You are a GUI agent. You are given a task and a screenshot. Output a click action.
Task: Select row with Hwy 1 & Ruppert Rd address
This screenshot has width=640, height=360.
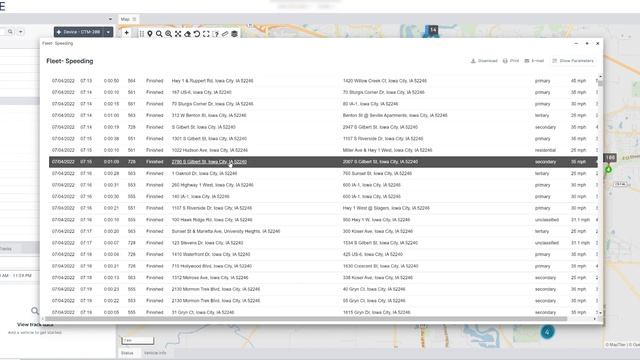pos(323,81)
